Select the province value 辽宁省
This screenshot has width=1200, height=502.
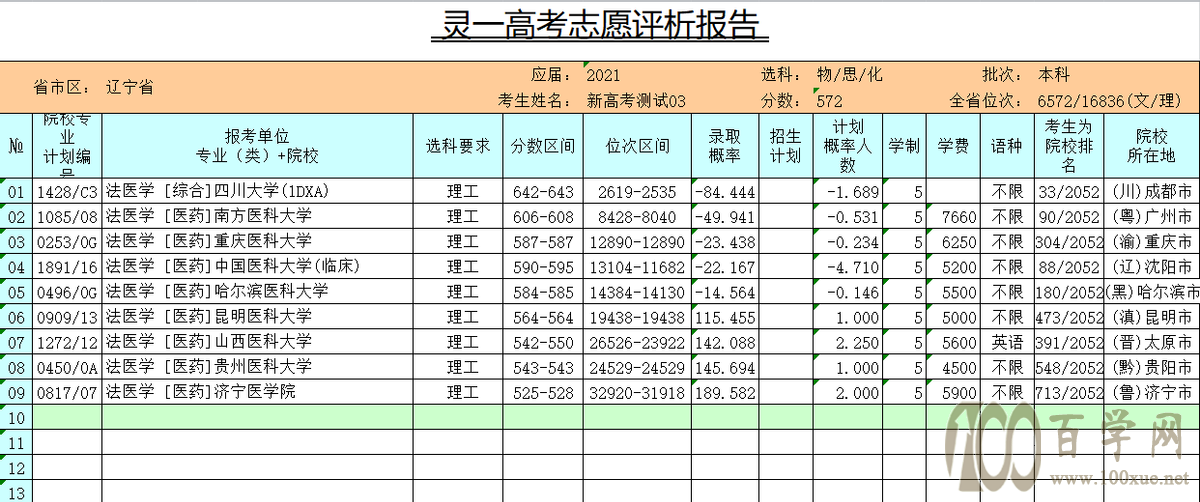pos(130,87)
